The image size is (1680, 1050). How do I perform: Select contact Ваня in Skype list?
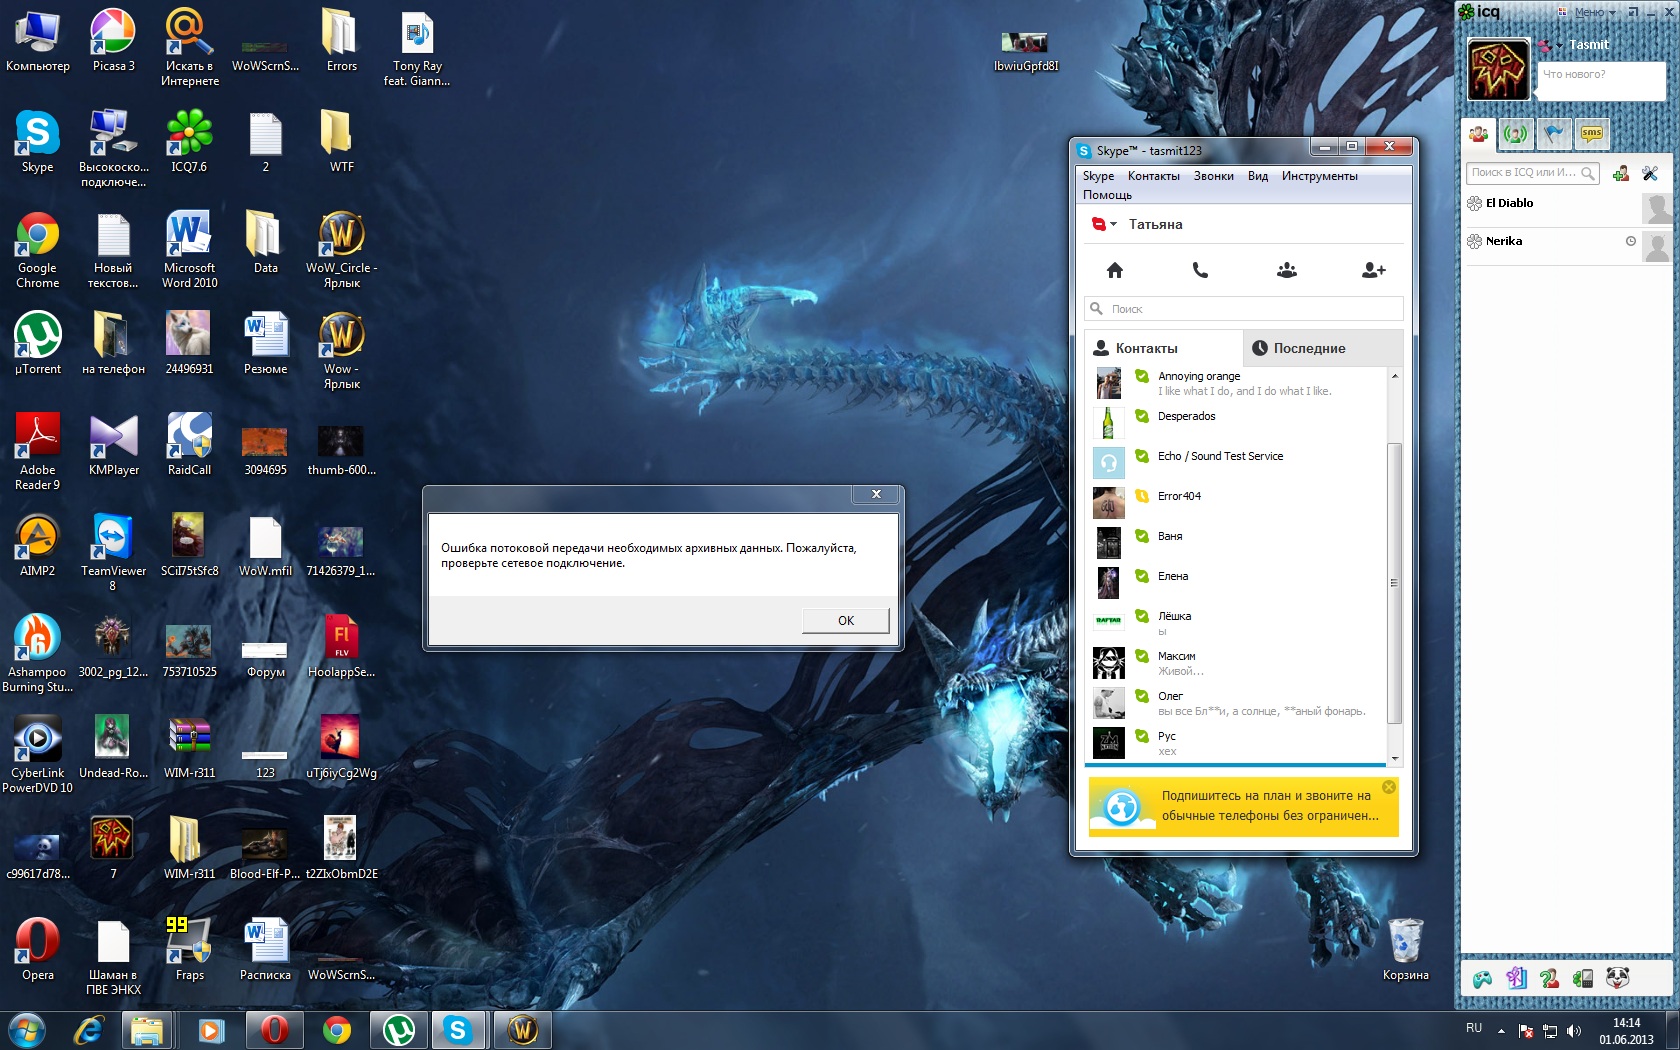pyautogui.click(x=1238, y=543)
